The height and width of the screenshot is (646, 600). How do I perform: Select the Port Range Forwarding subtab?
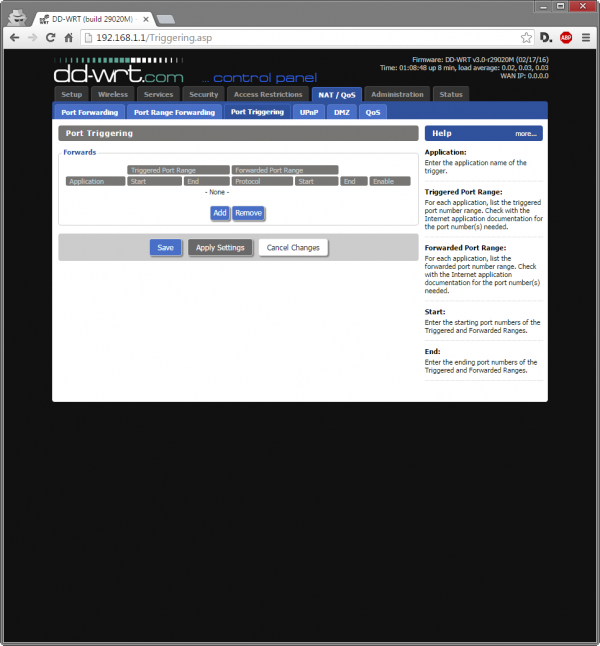point(174,112)
